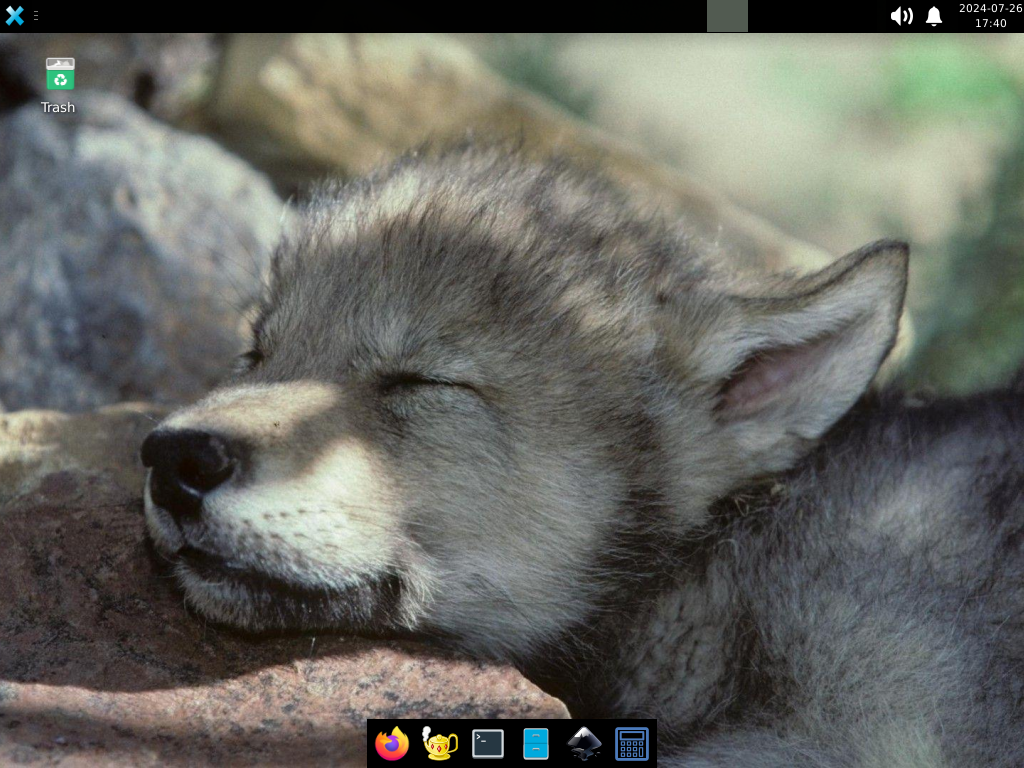Launch Inkscape from the dock
The image size is (1024, 768).
point(584,743)
